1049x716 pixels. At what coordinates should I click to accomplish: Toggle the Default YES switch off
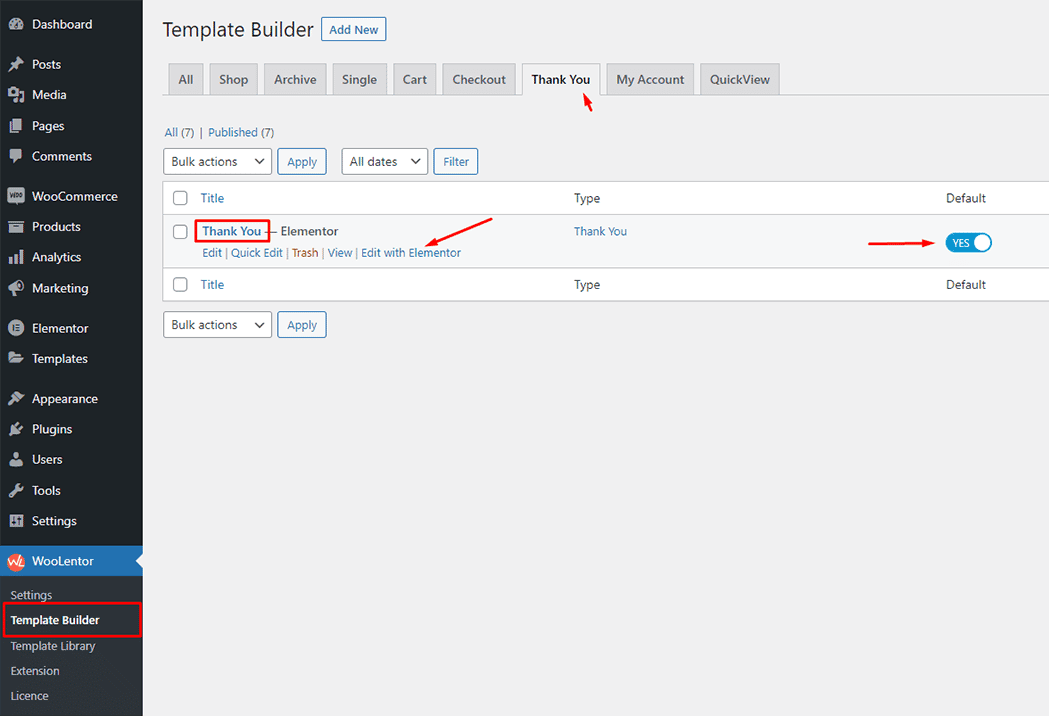968,243
